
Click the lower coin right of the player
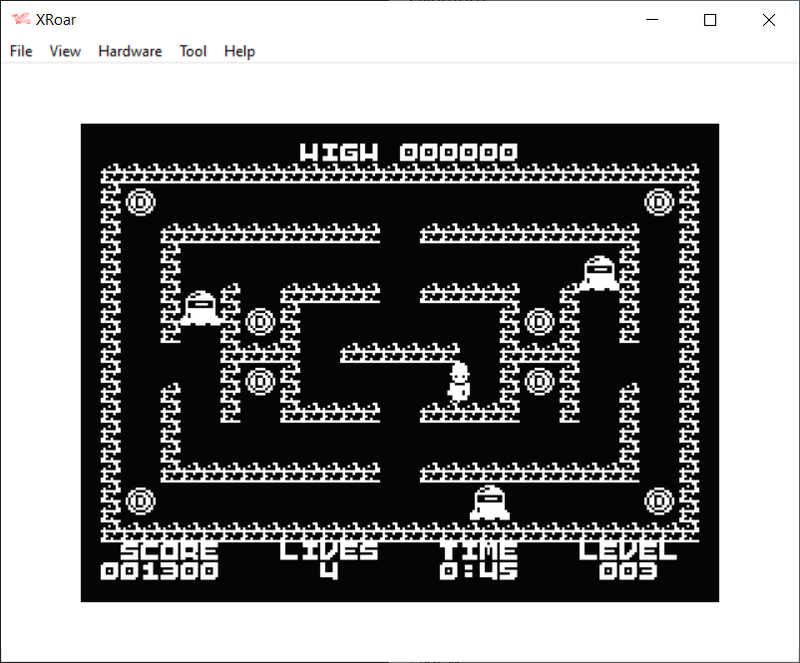click(x=539, y=381)
